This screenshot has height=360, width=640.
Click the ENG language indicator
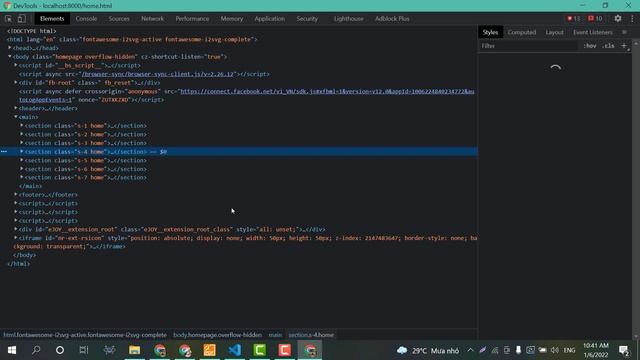569,350
